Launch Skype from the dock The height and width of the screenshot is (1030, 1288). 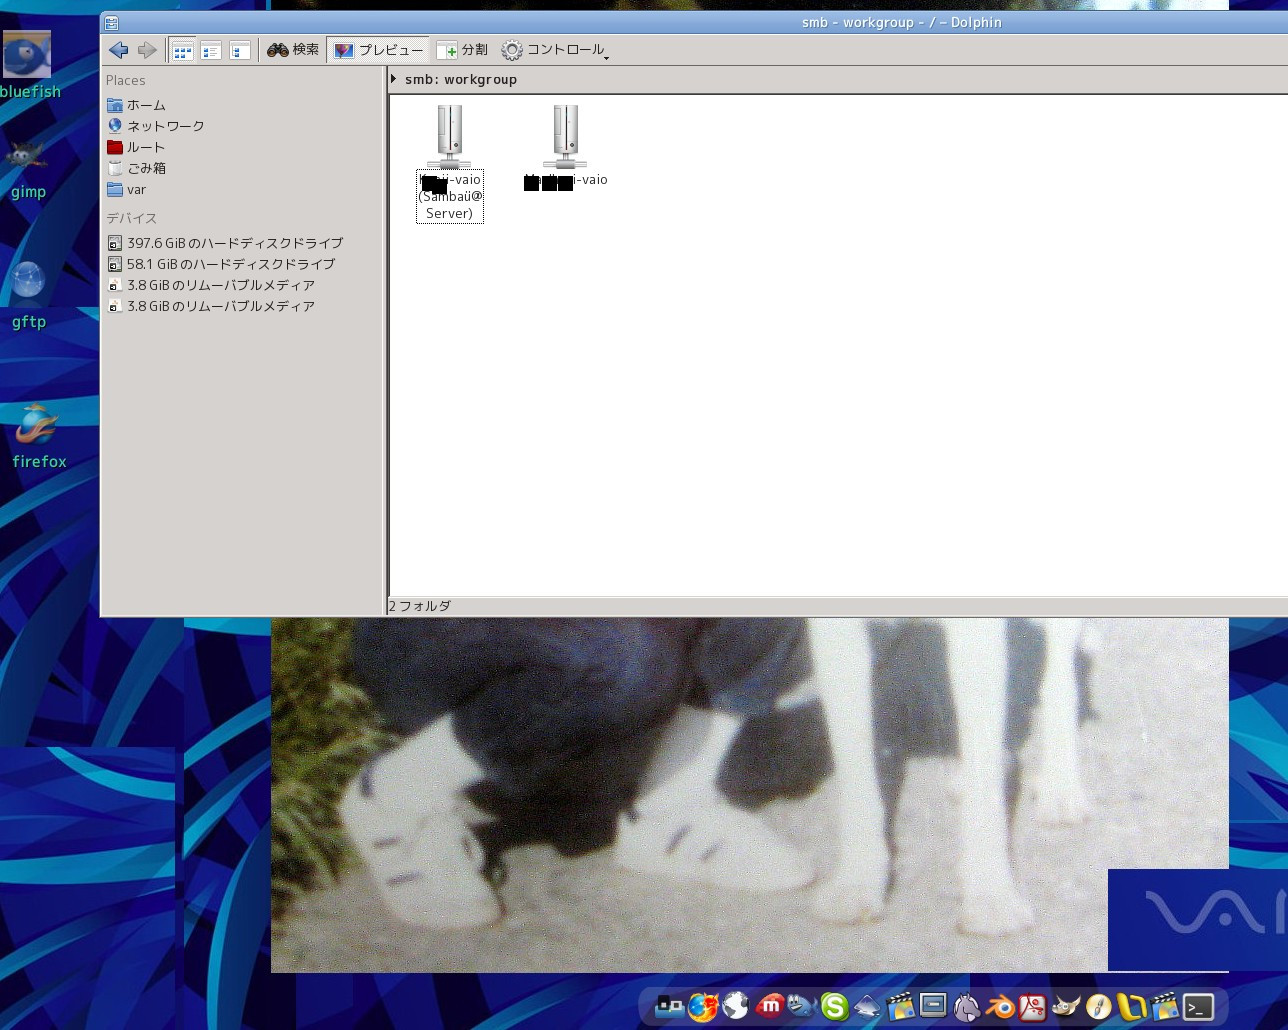click(834, 1006)
